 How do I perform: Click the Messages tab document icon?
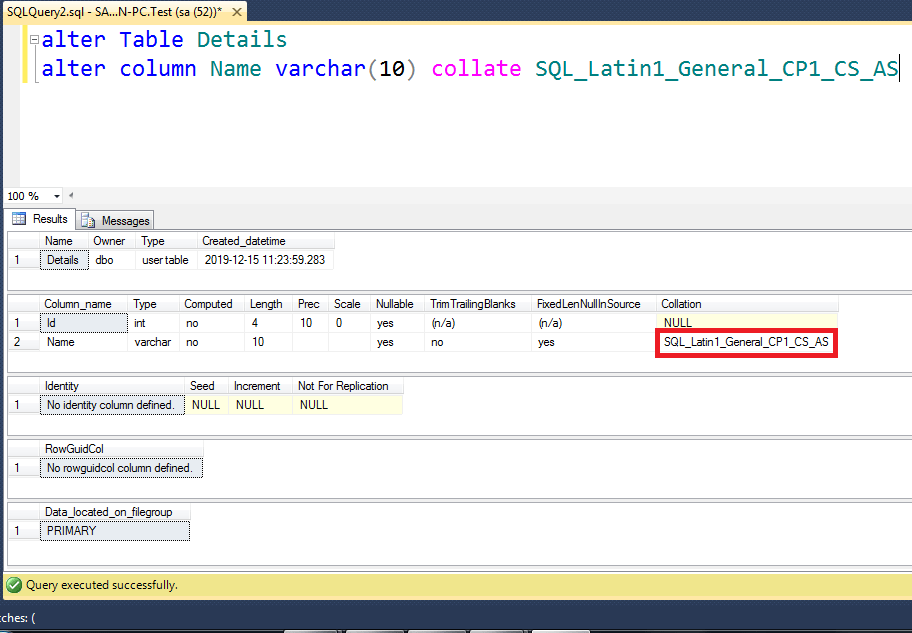88,220
